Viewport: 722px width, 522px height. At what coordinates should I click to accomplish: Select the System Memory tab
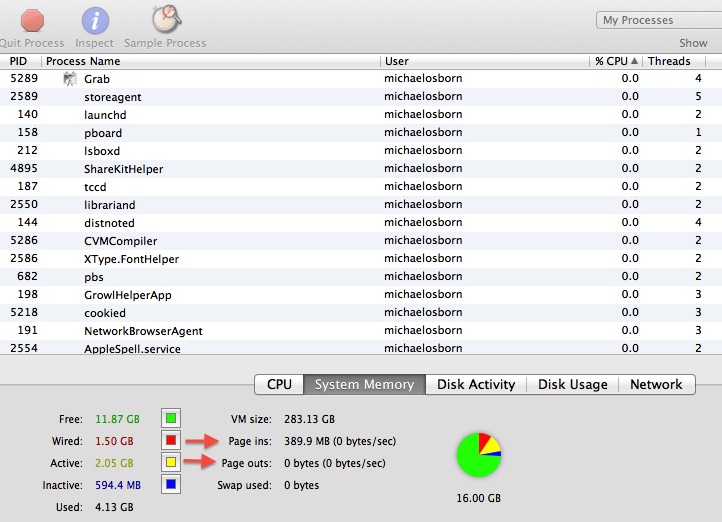[364, 384]
